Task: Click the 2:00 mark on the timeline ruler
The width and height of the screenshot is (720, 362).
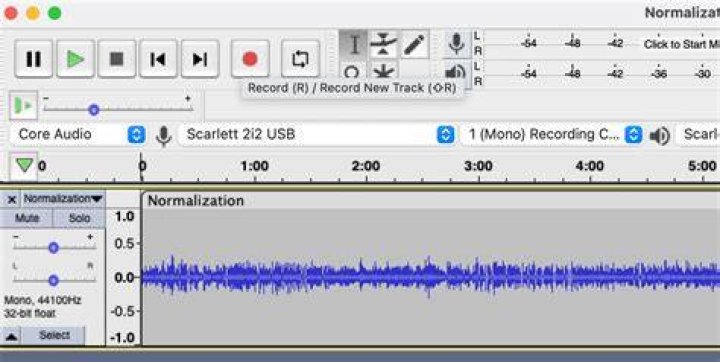Action: [366, 166]
